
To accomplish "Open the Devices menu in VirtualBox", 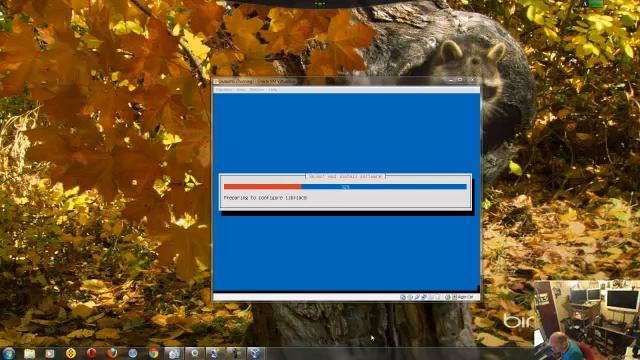I will [257, 89].
